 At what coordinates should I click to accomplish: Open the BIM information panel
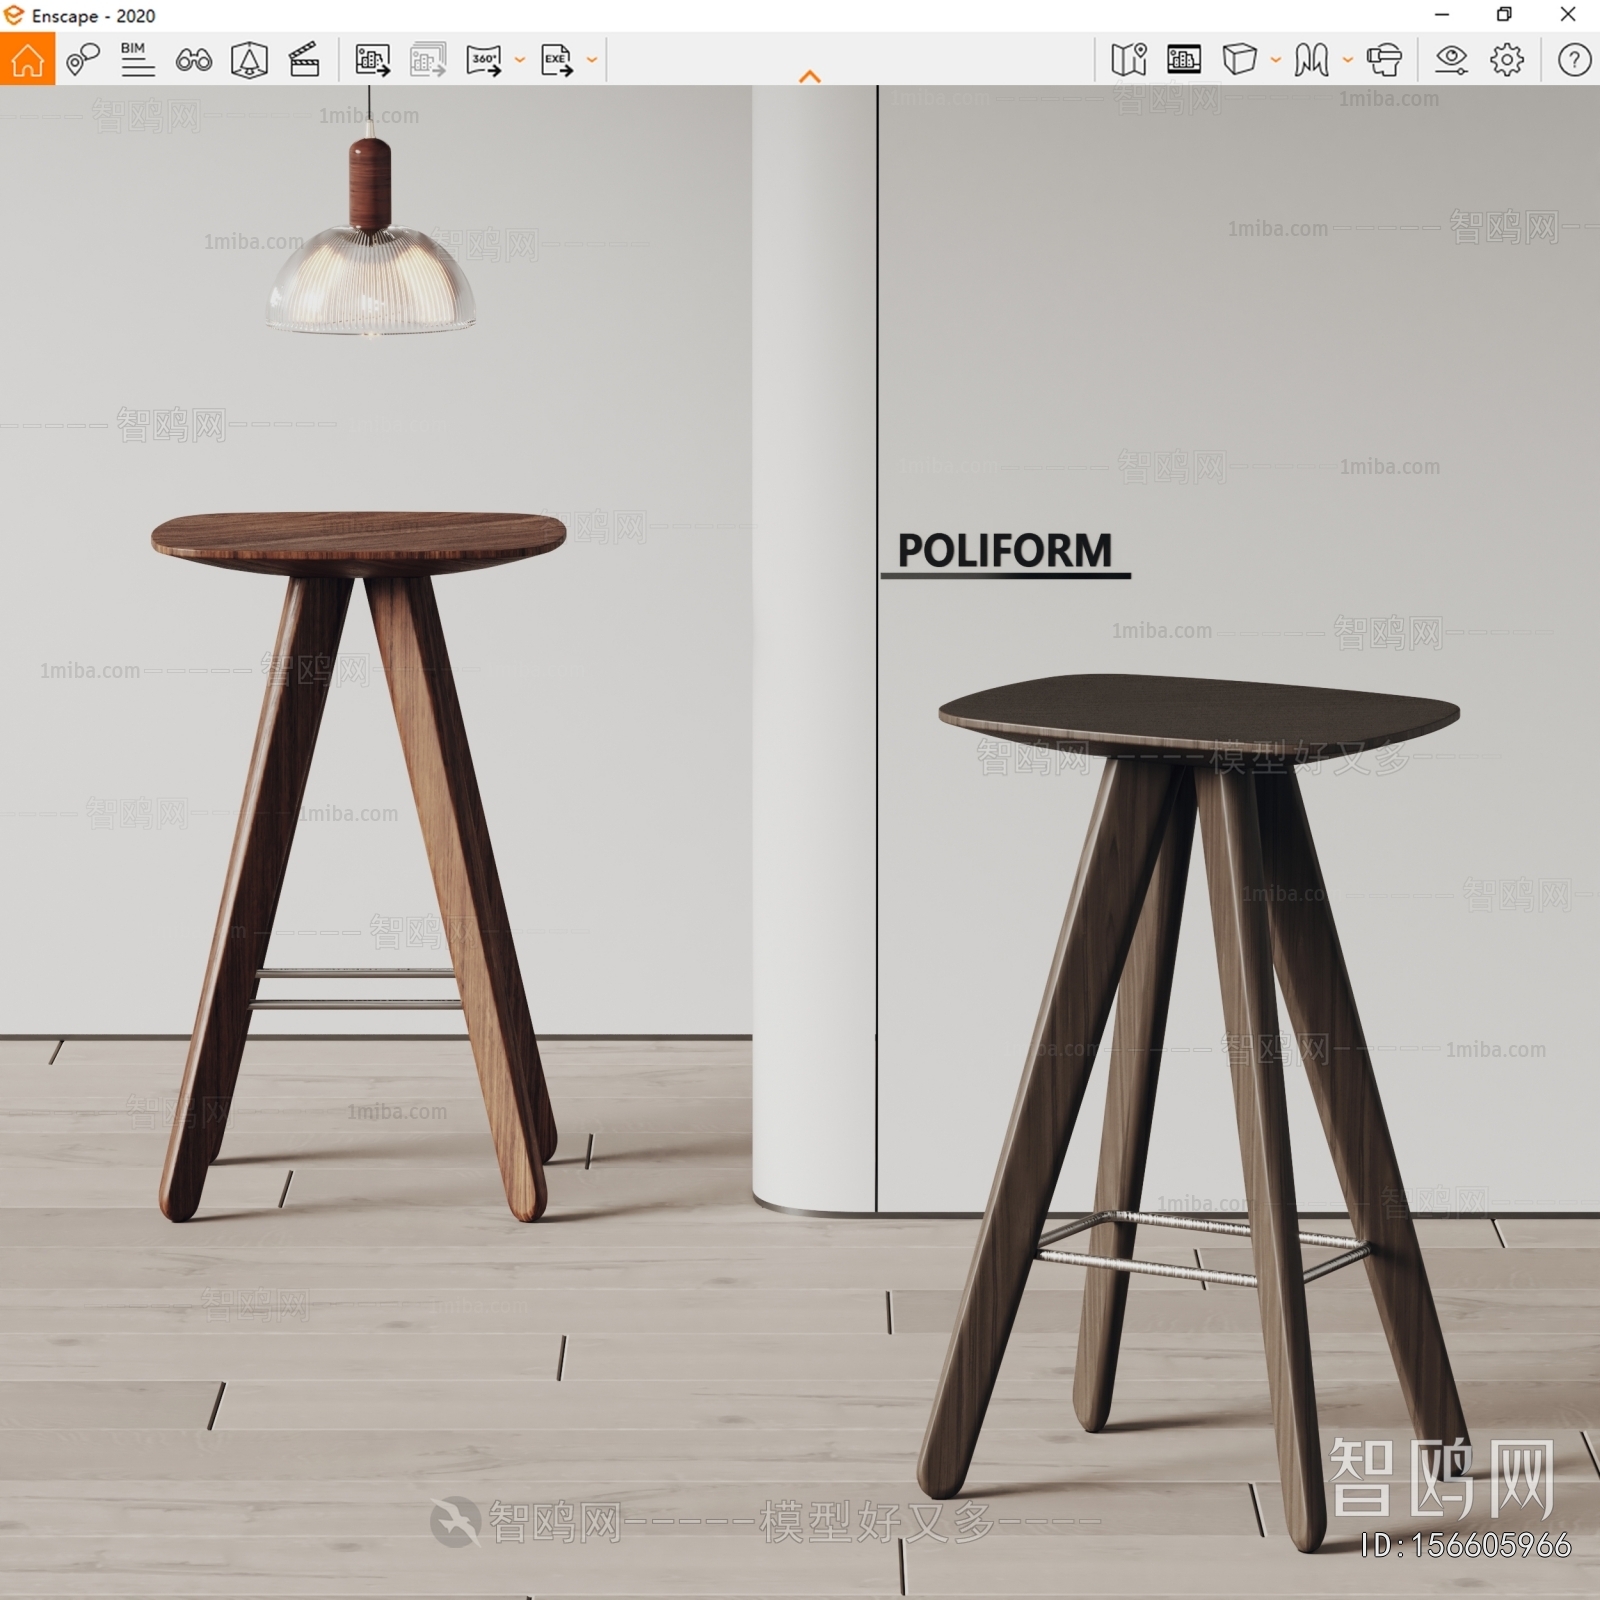pos(137,60)
